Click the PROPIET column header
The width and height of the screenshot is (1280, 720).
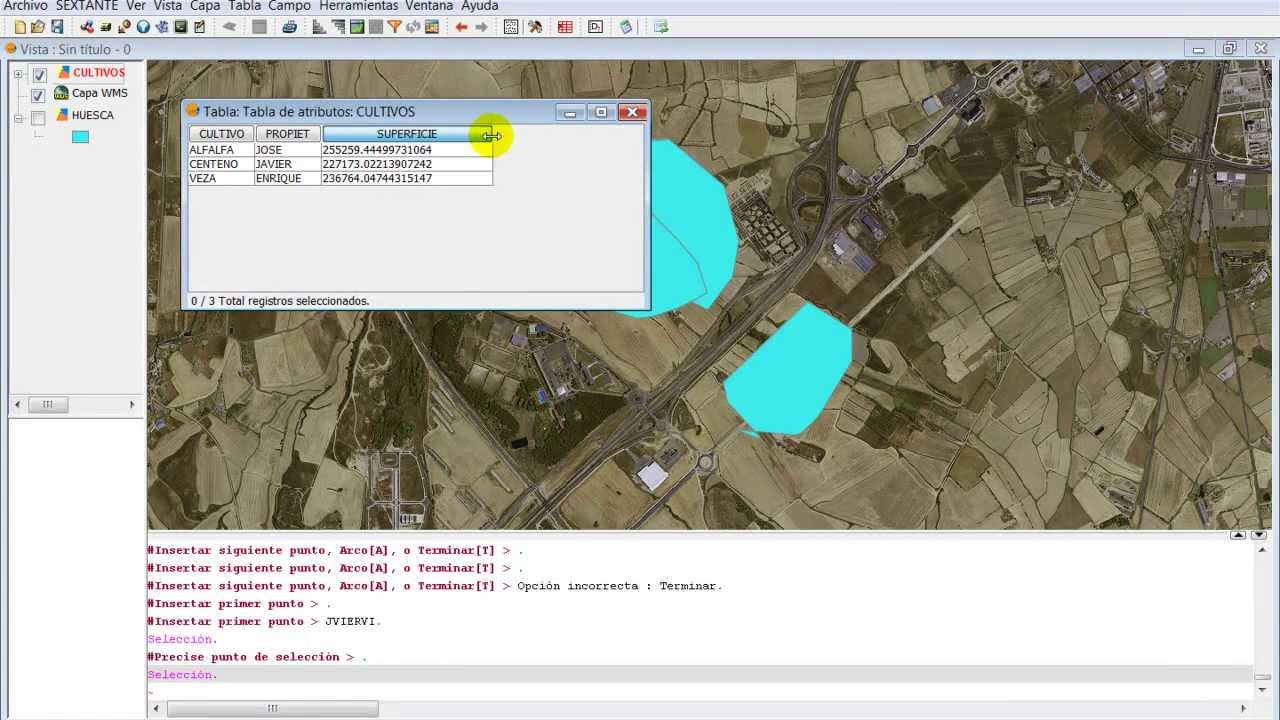click(x=288, y=134)
